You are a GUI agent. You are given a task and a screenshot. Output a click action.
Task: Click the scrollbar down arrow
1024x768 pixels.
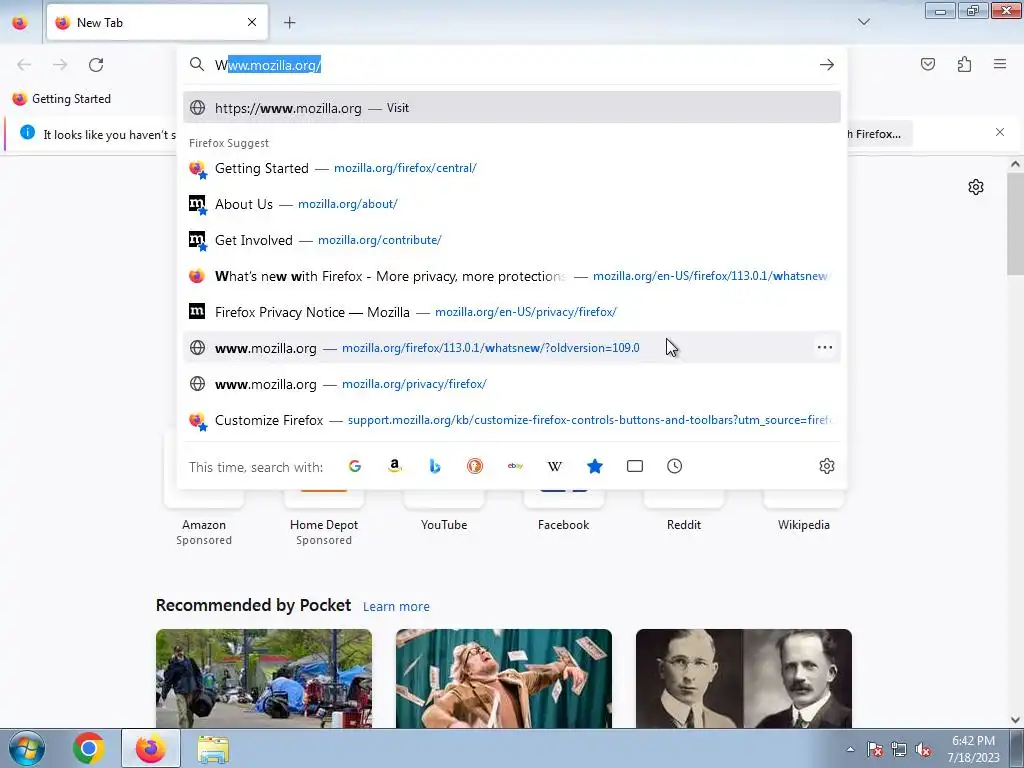(1015, 720)
